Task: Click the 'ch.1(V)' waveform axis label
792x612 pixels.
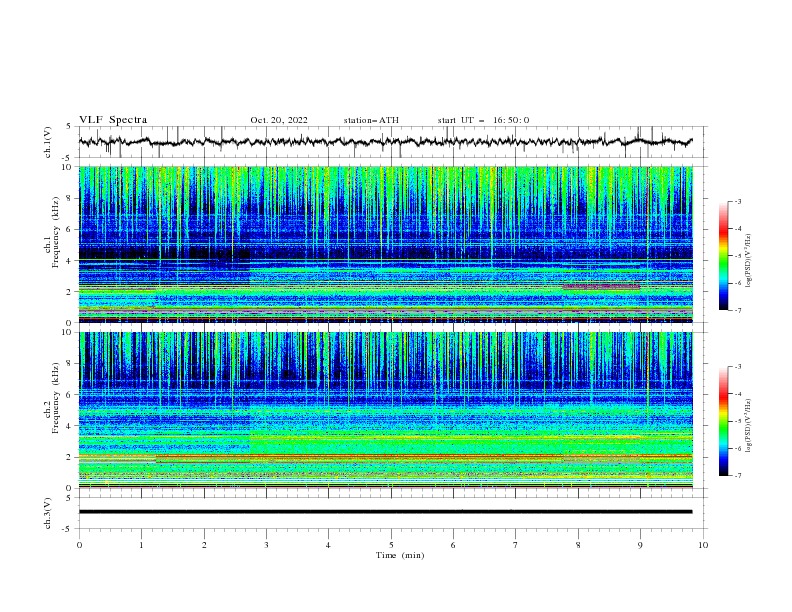Action: pos(48,142)
